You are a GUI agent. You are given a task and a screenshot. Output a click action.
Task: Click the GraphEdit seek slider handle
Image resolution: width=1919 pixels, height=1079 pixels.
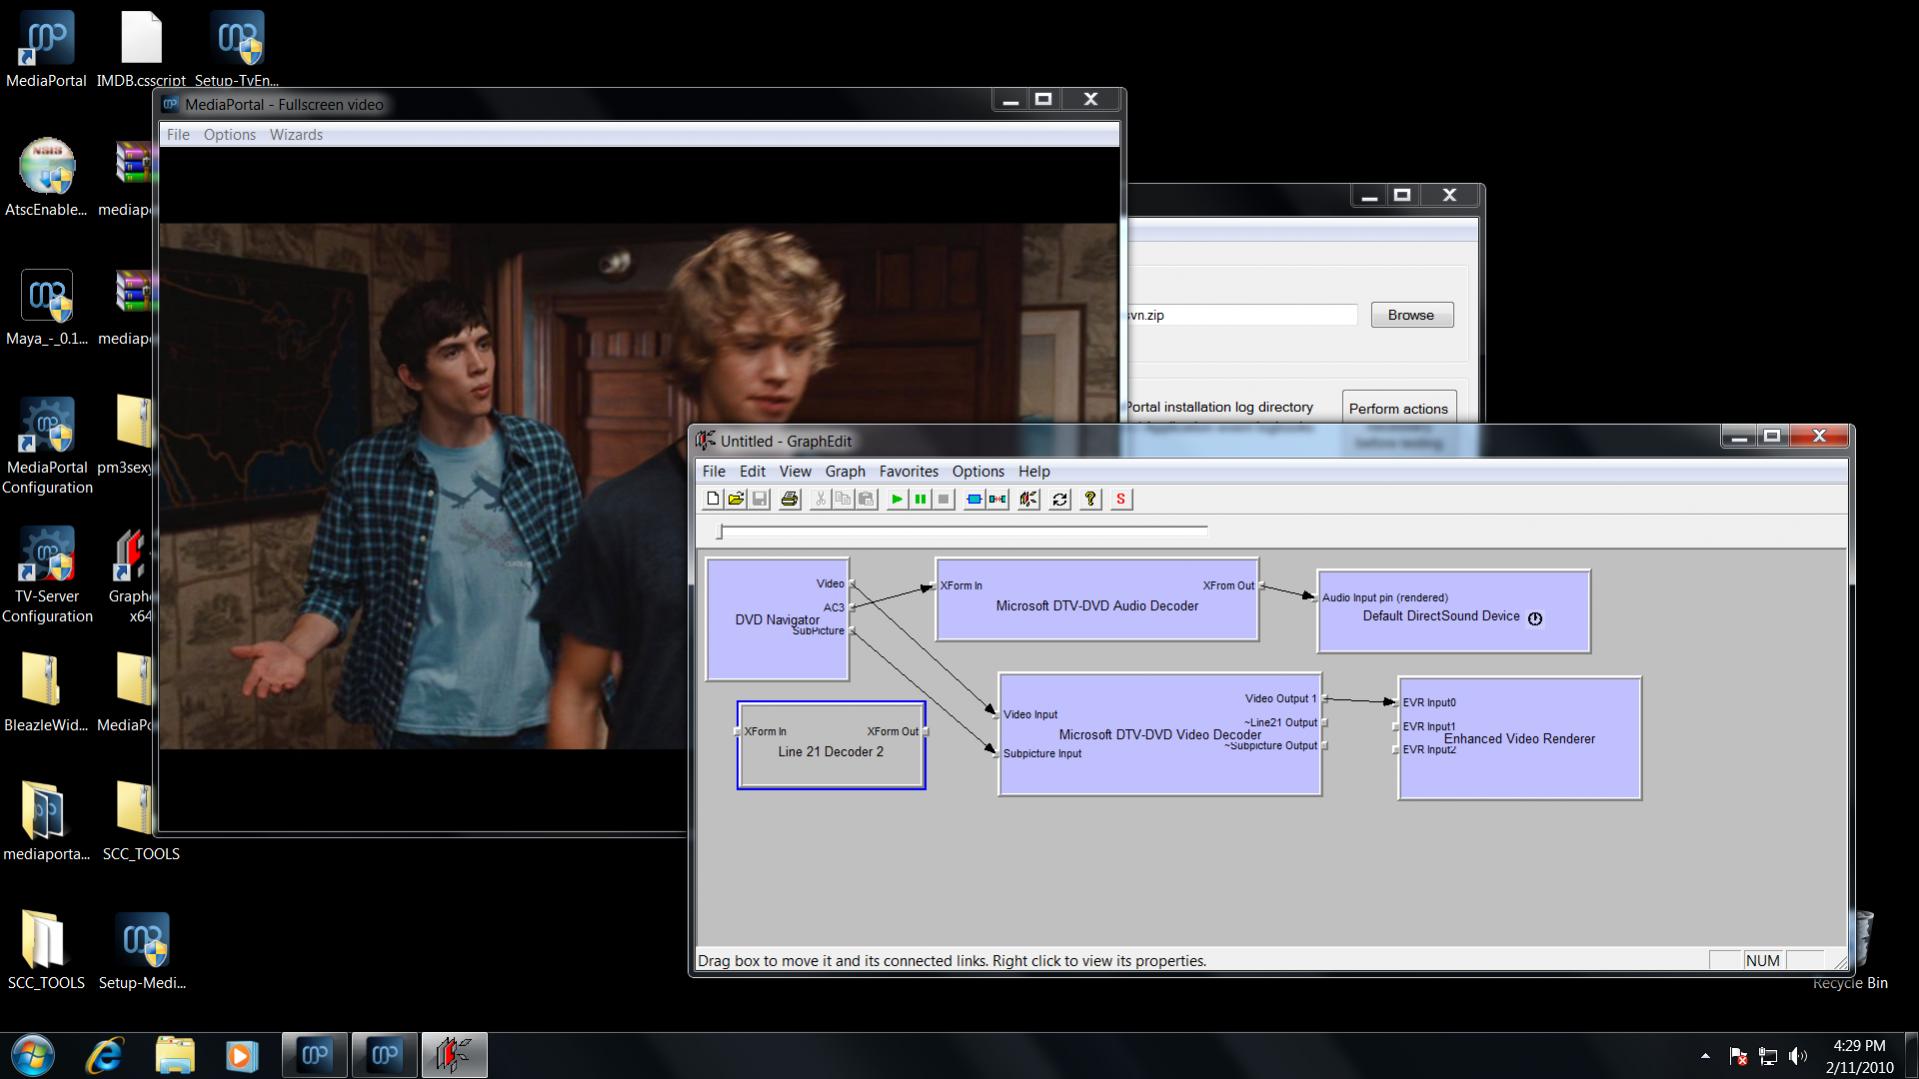720,532
